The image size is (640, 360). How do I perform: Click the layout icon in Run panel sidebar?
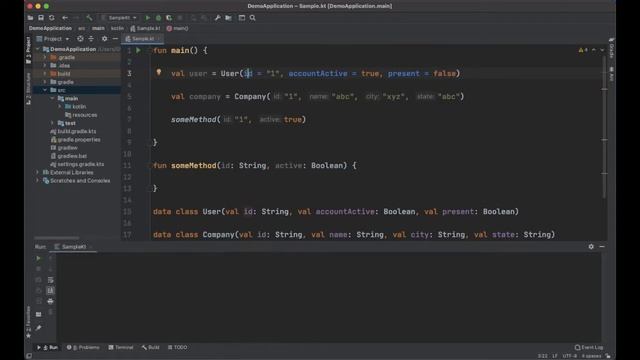tap(38, 315)
